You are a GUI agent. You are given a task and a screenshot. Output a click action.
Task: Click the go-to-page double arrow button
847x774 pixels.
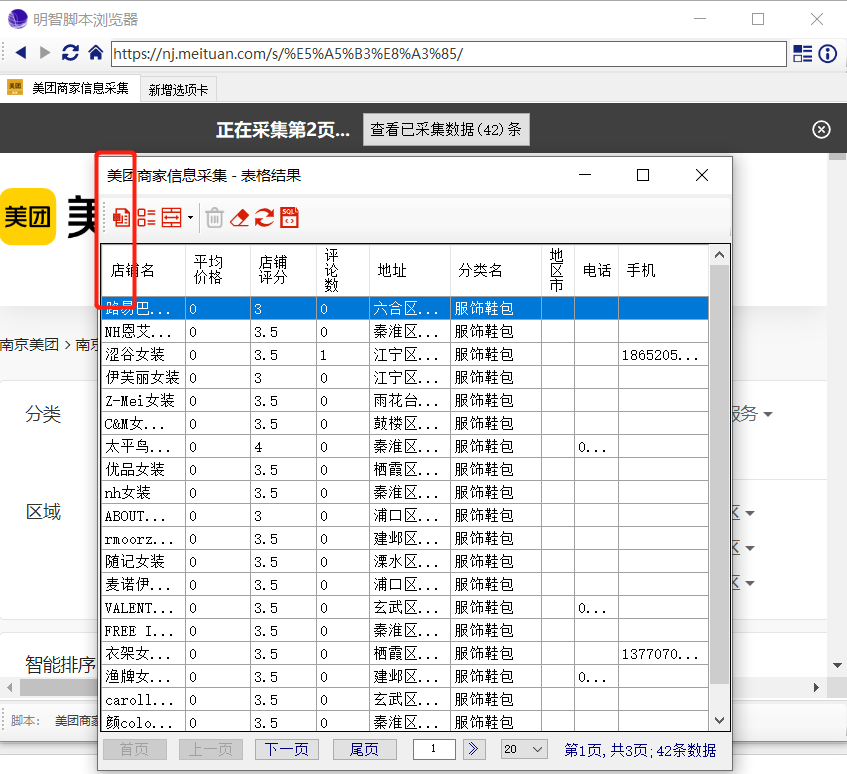click(473, 749)
